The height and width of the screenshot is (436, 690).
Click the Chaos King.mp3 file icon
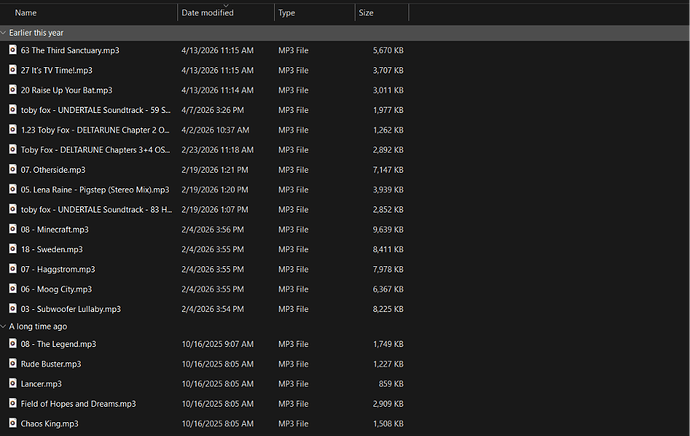pyautogui.click(x=13, y=423)
